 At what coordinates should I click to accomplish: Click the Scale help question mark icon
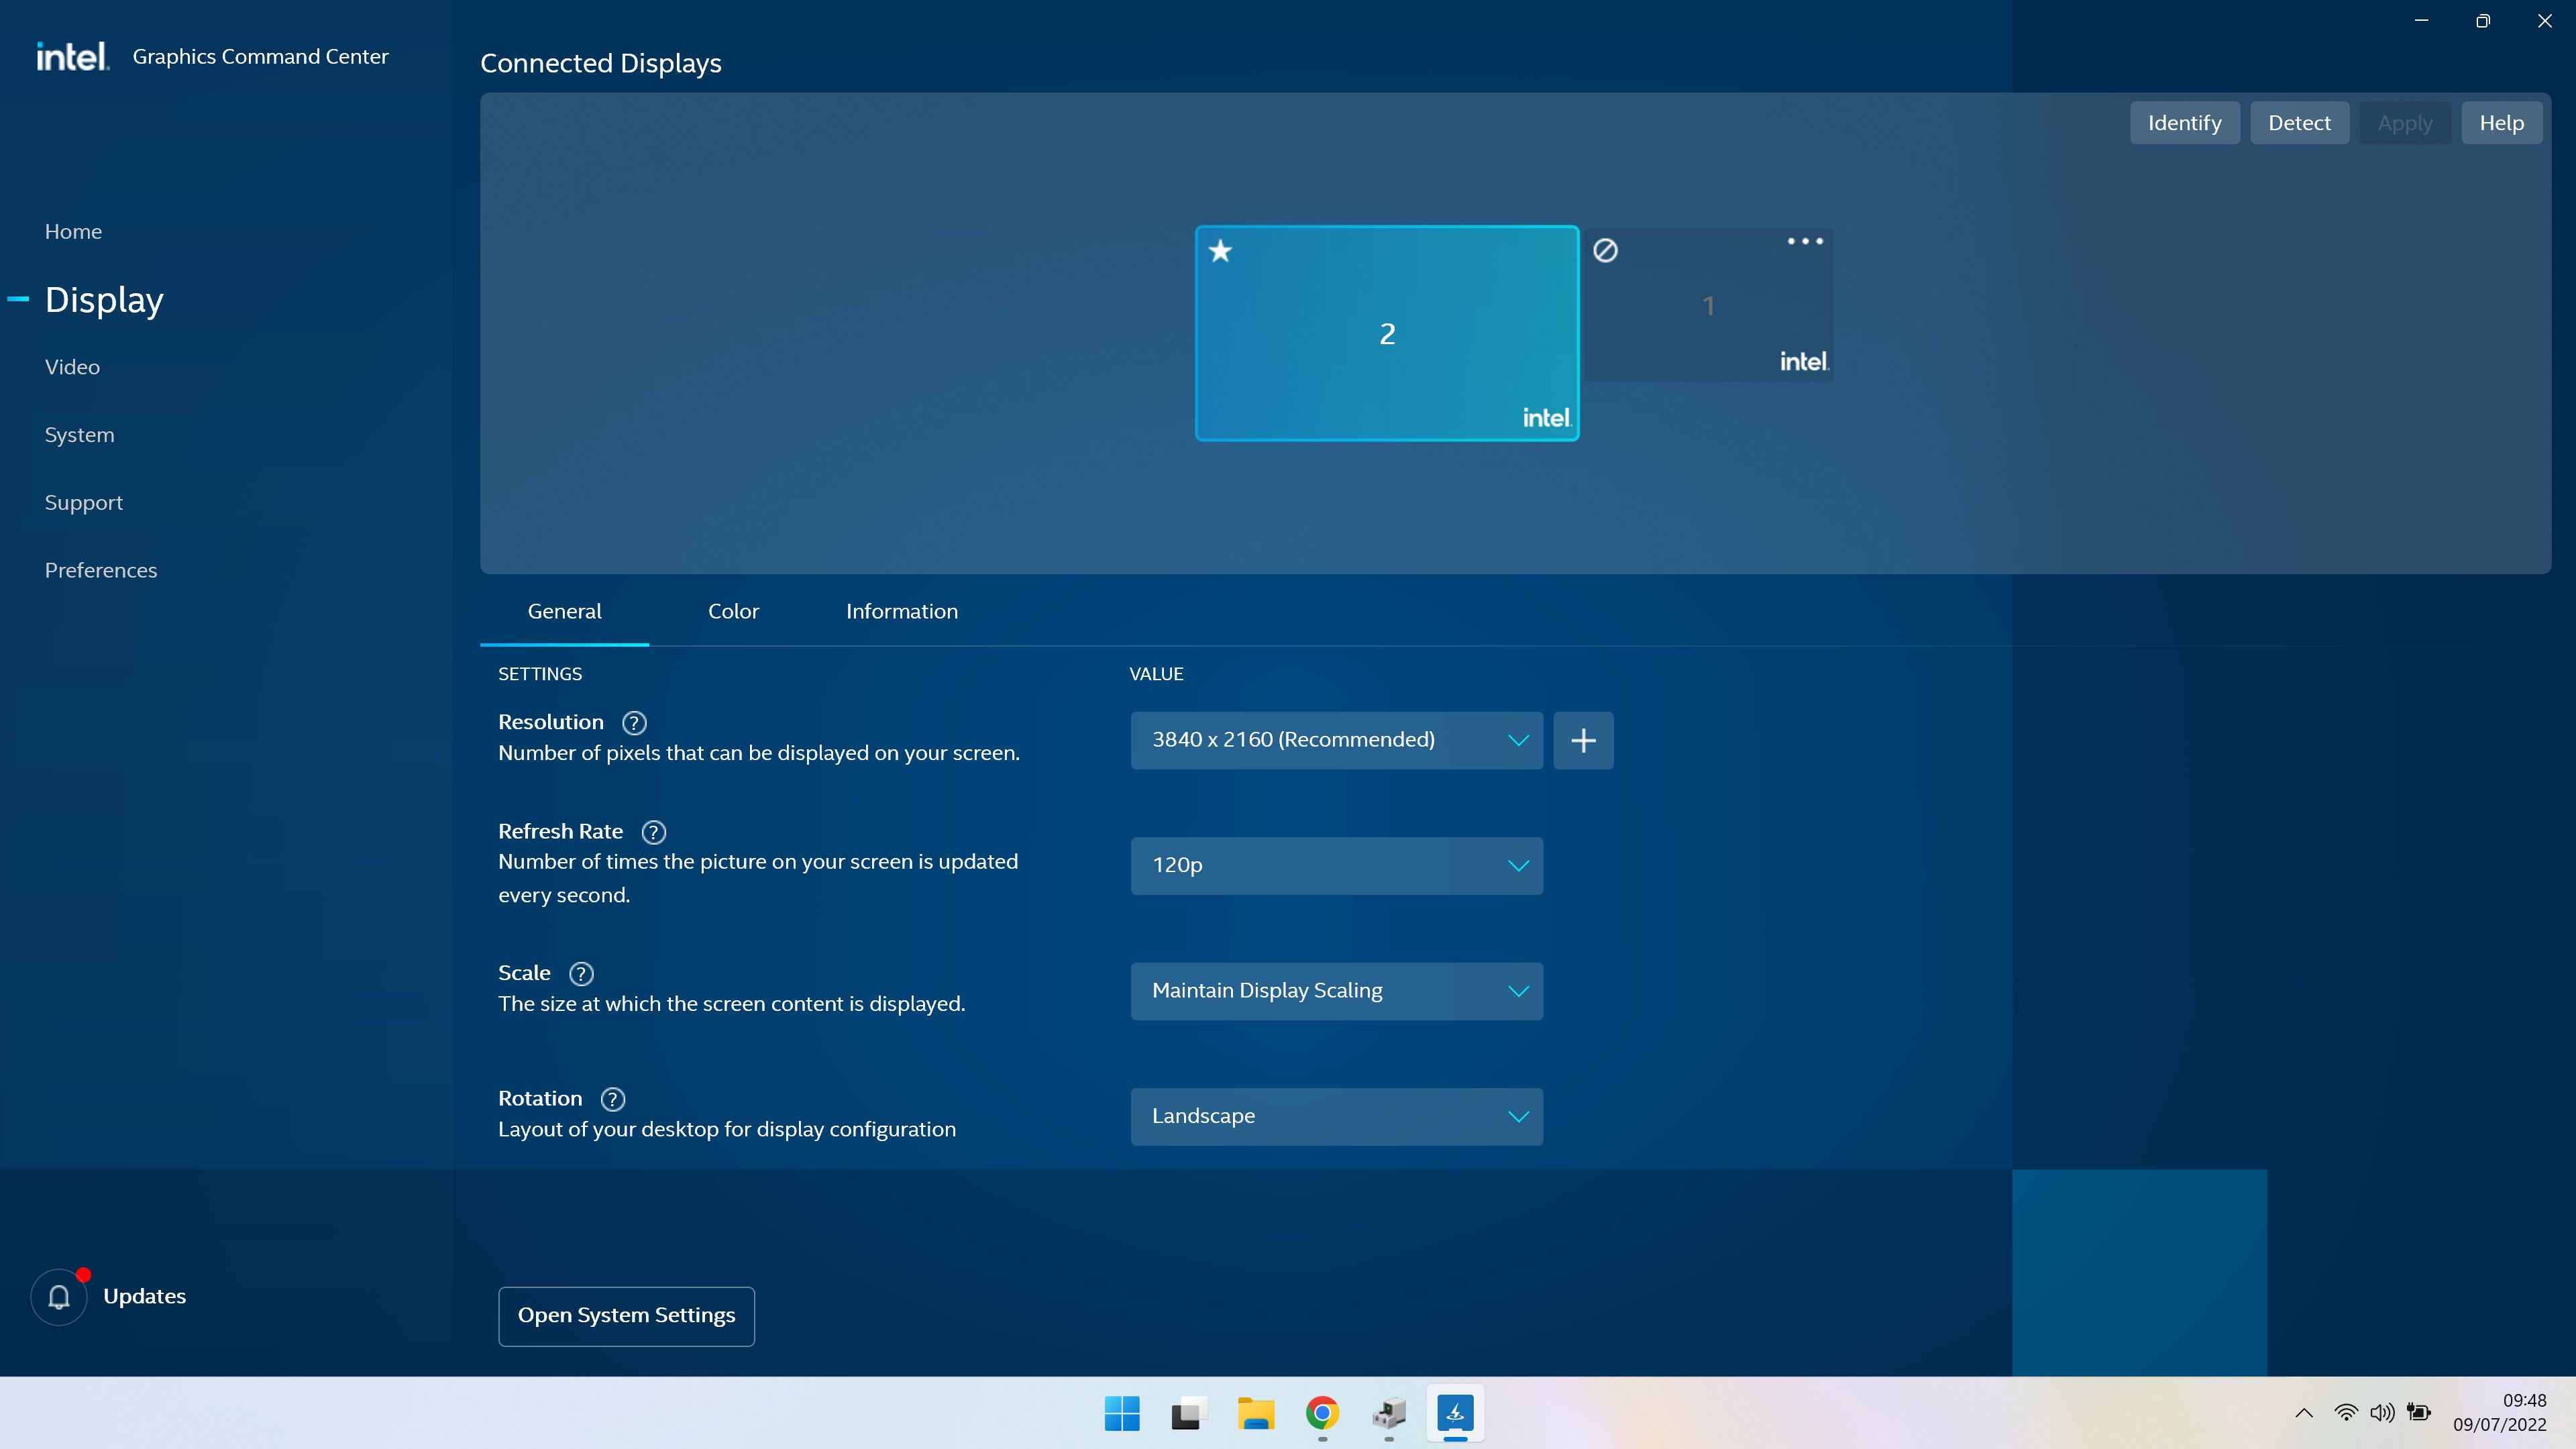coord(581,973)
